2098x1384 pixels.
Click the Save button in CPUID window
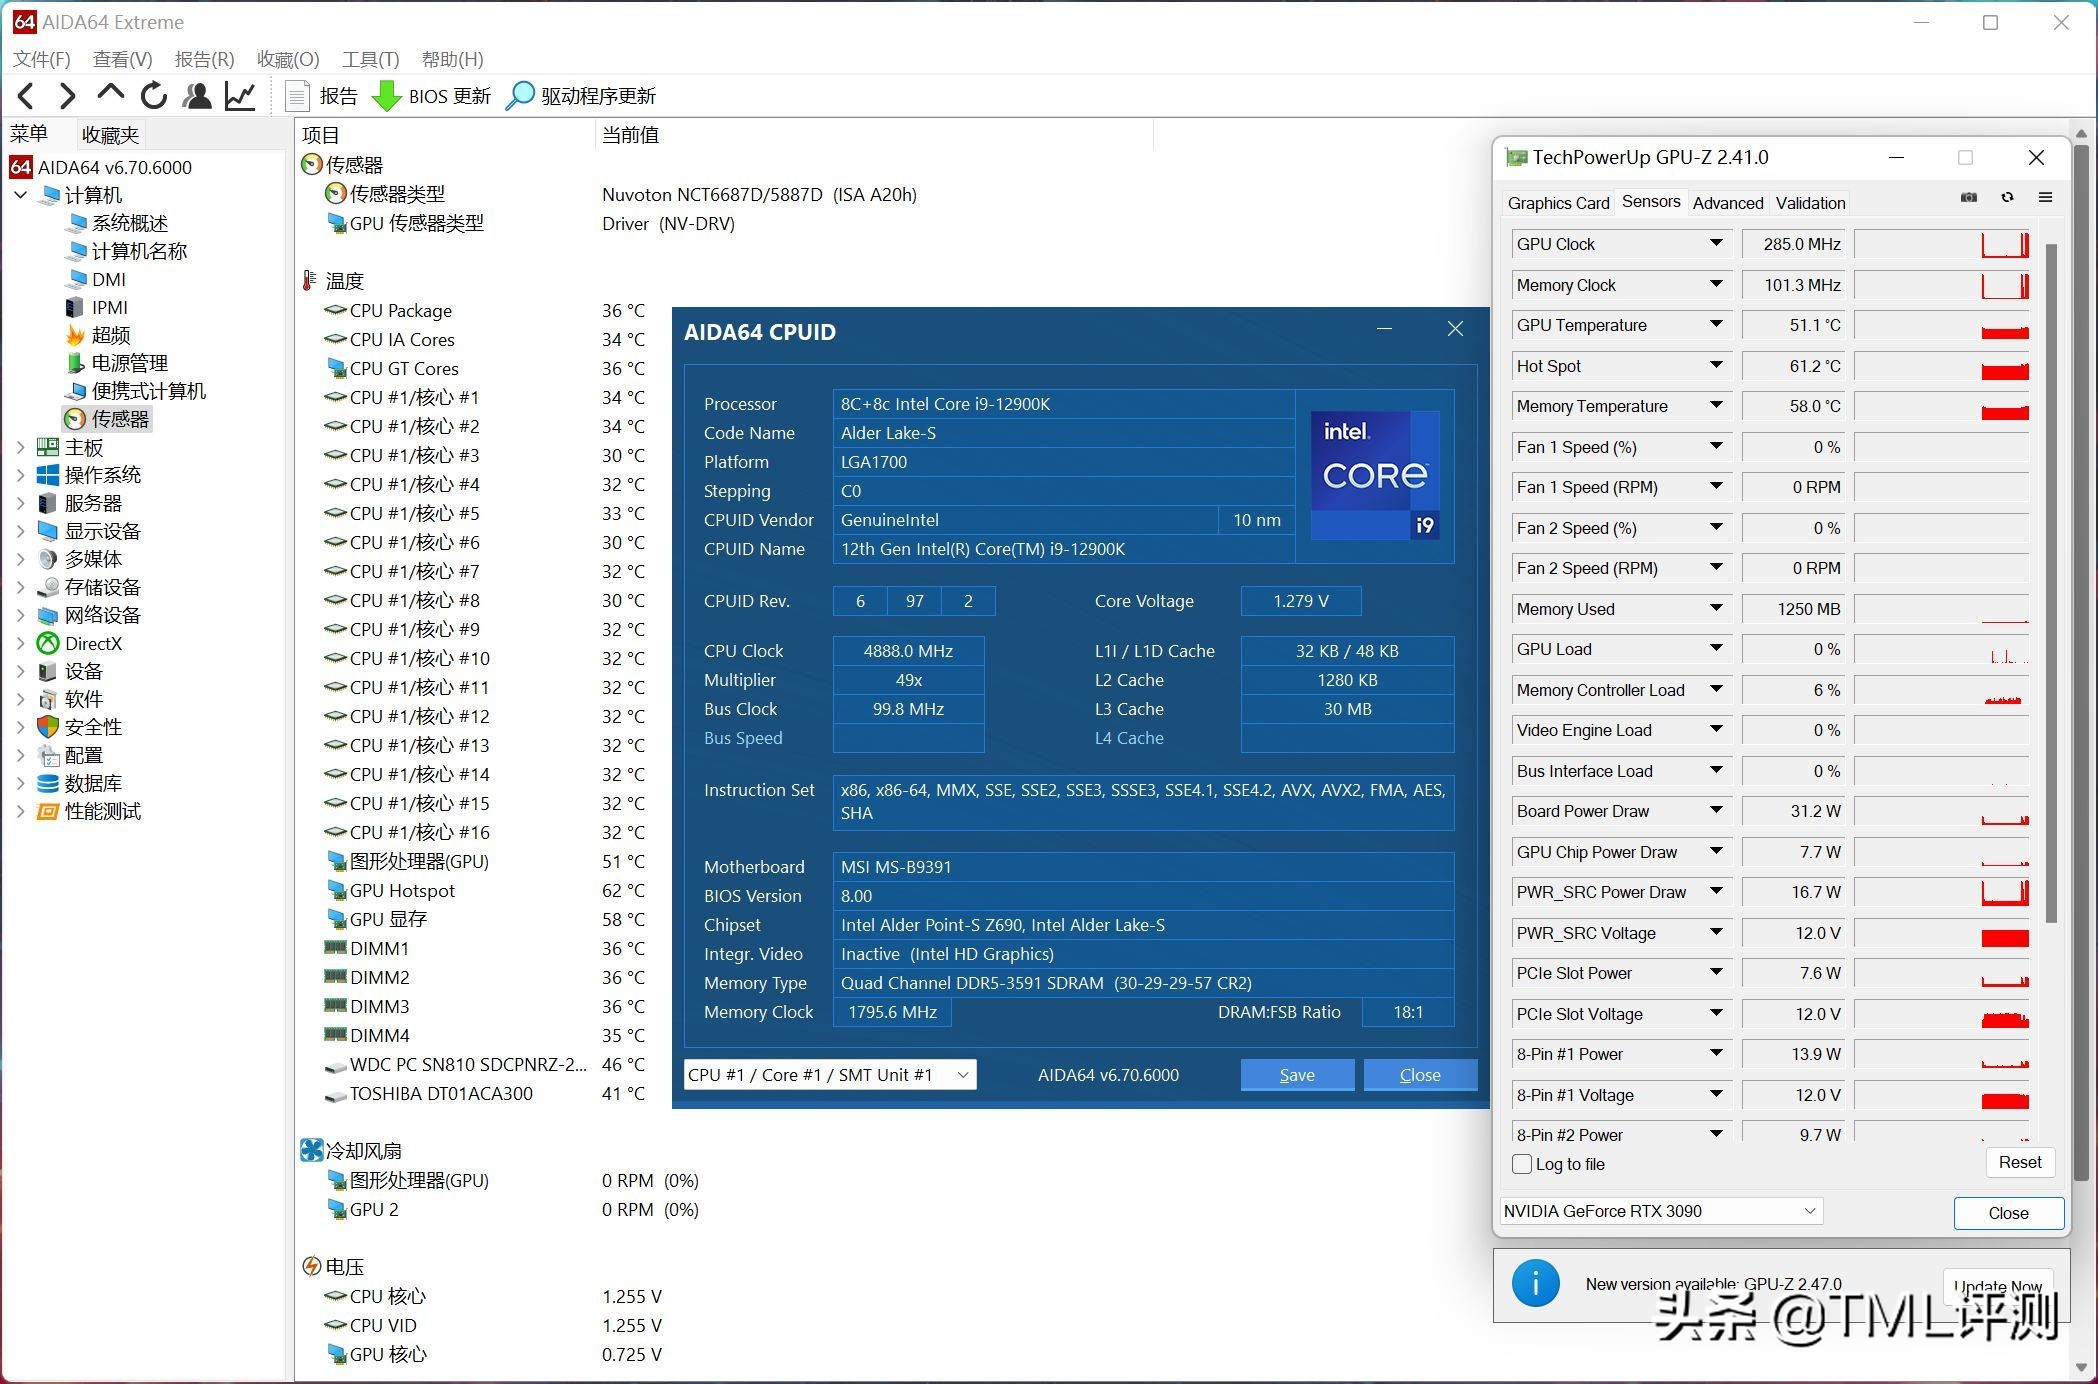(1297, 1075)
